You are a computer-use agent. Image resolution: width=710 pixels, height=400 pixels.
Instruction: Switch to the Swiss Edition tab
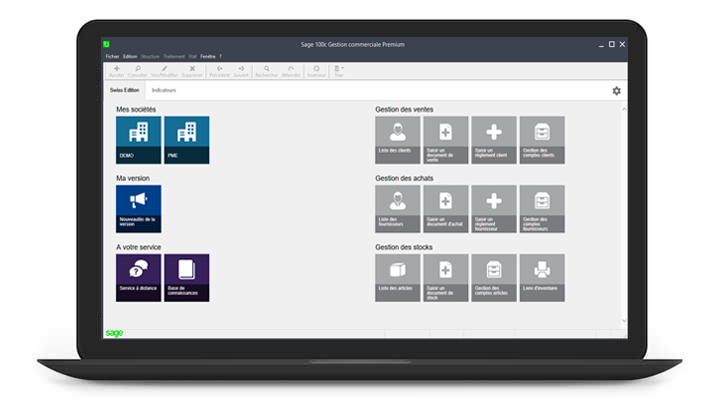coord(125,90)
